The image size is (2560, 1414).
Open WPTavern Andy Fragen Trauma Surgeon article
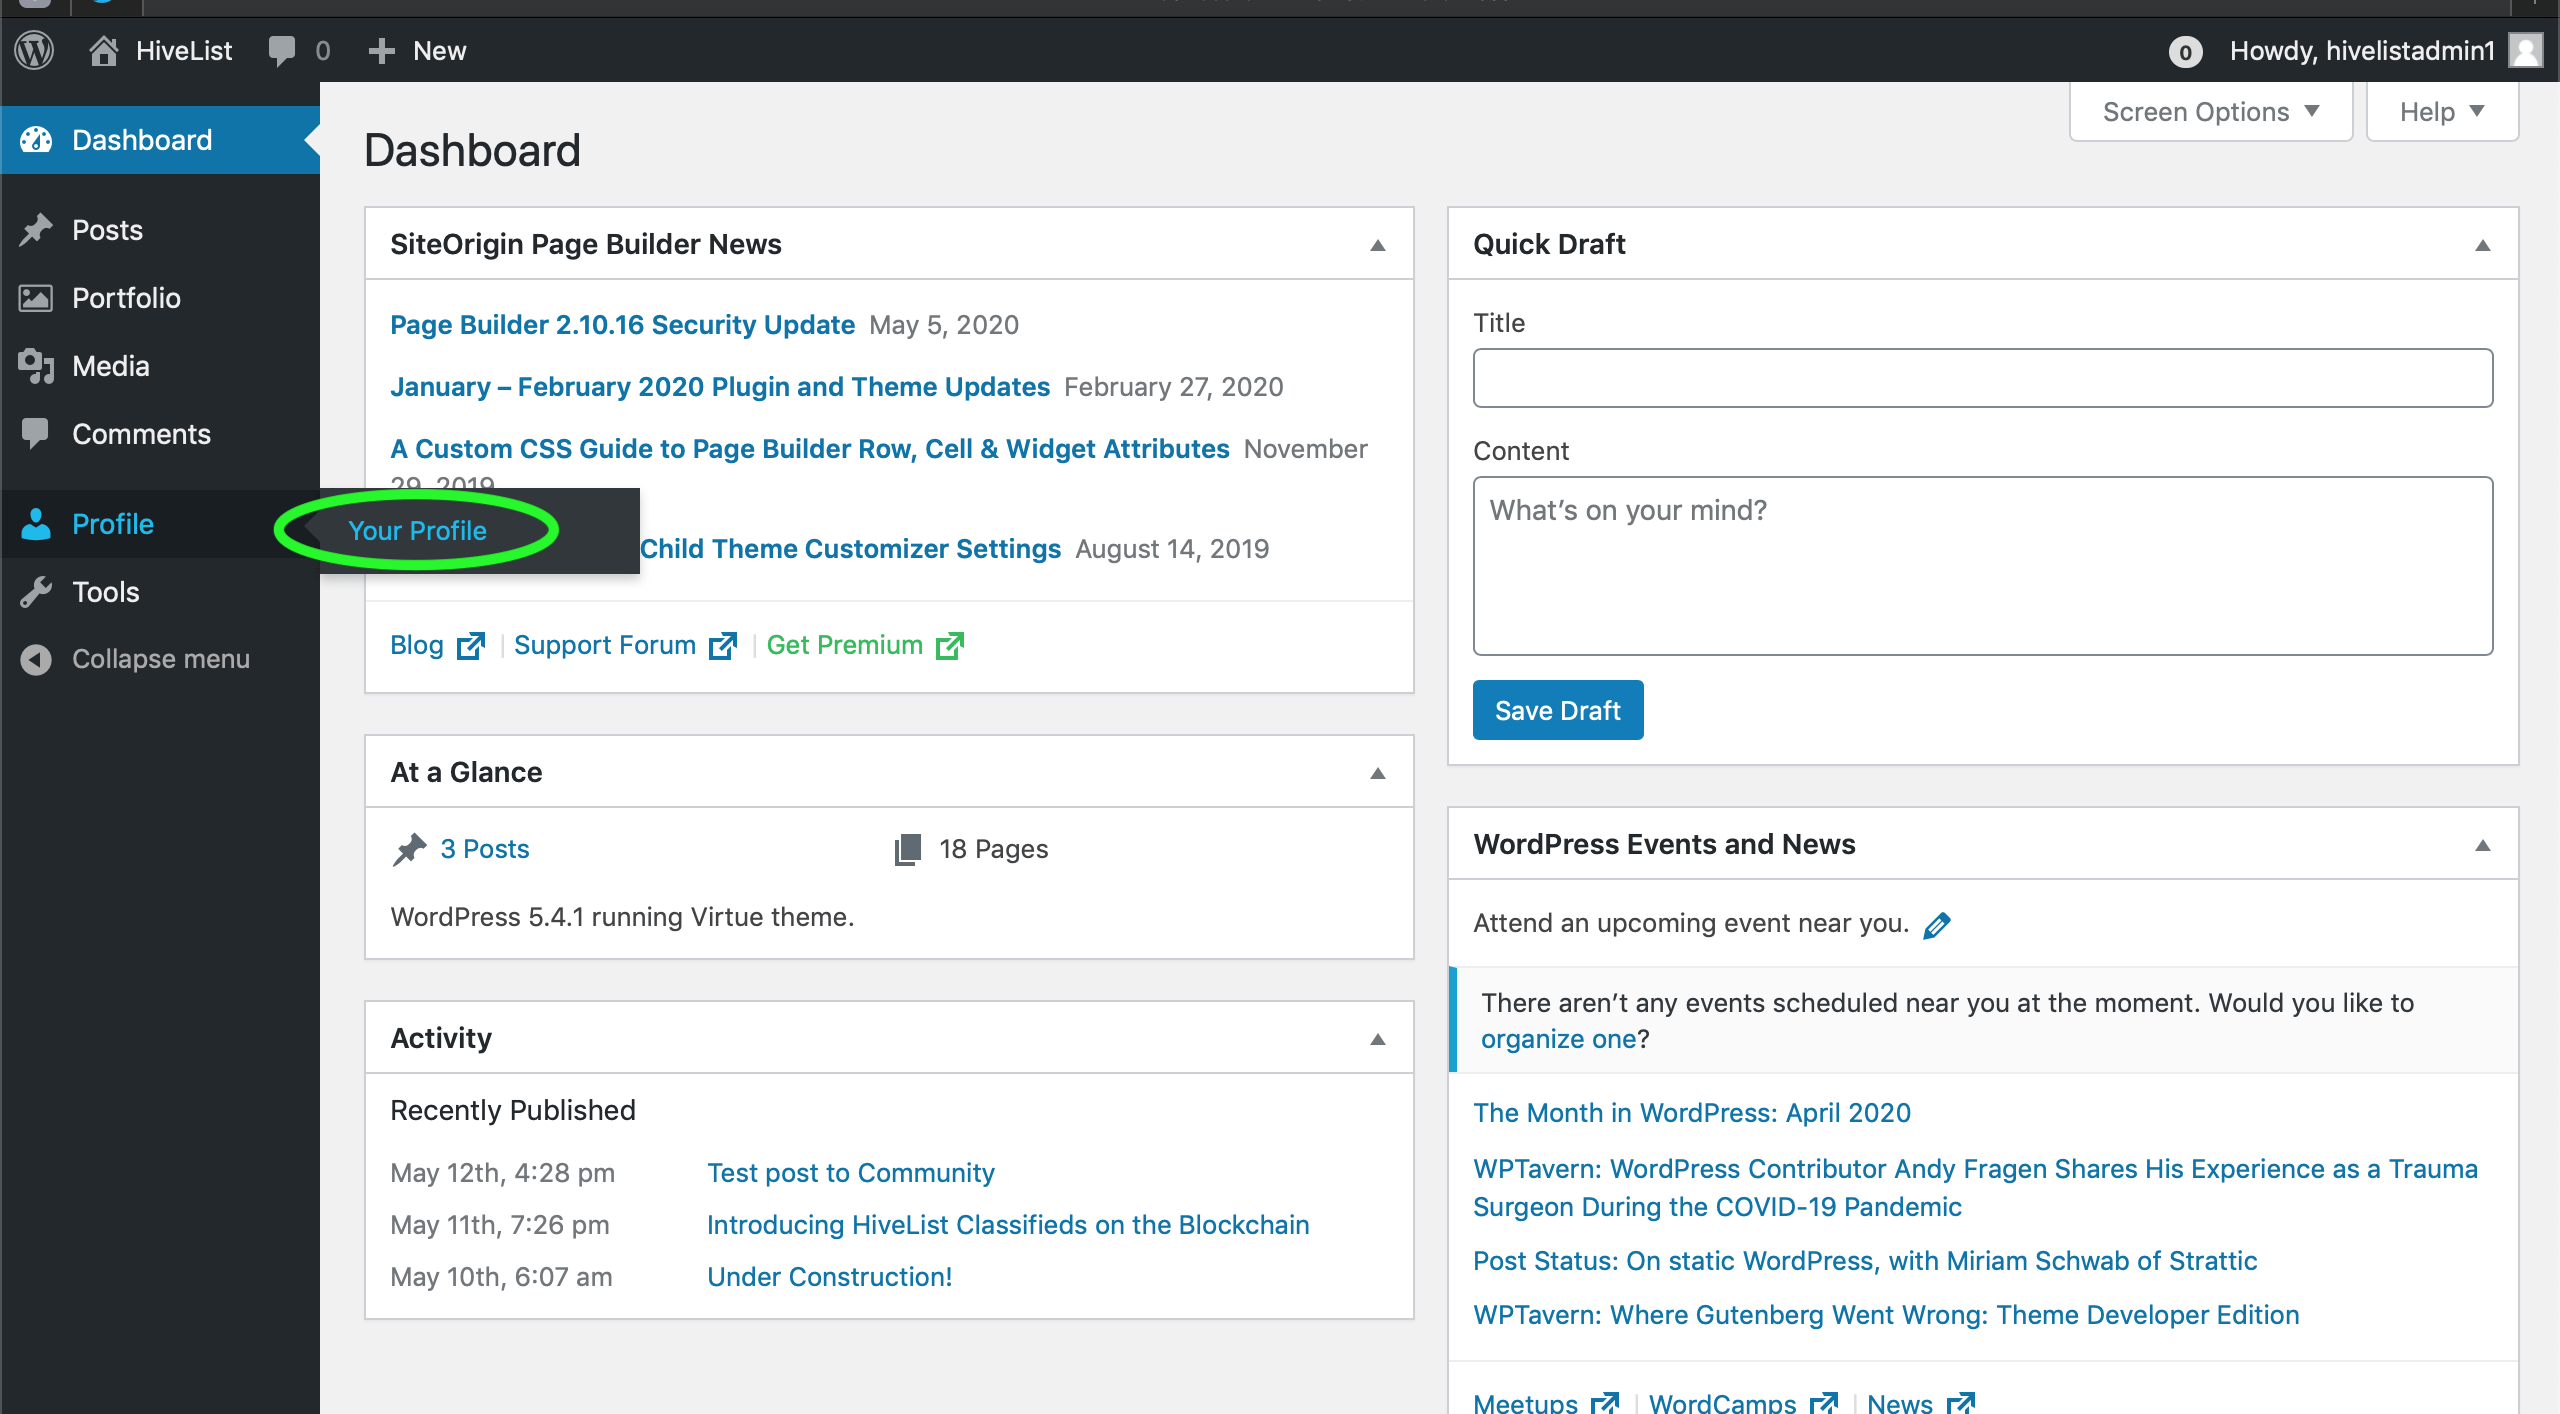coord(1975,1188)
